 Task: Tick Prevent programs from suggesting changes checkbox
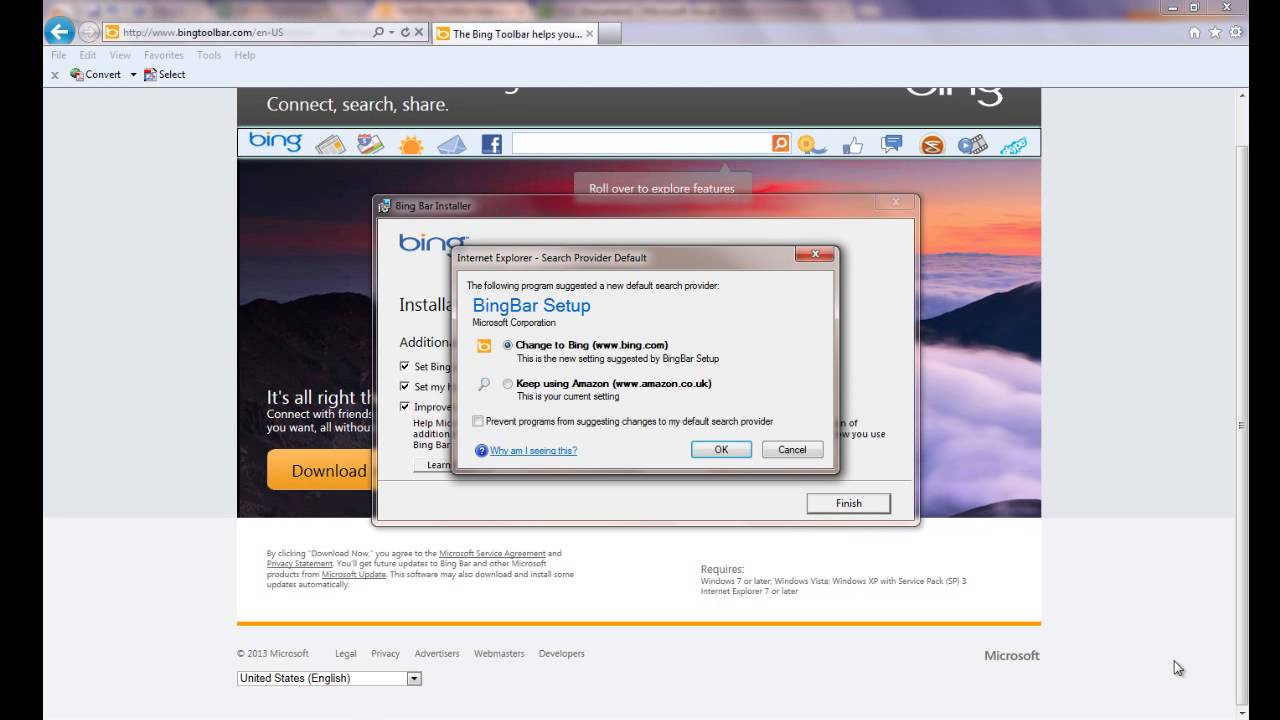pyautogui.click(x=478, y=421)
